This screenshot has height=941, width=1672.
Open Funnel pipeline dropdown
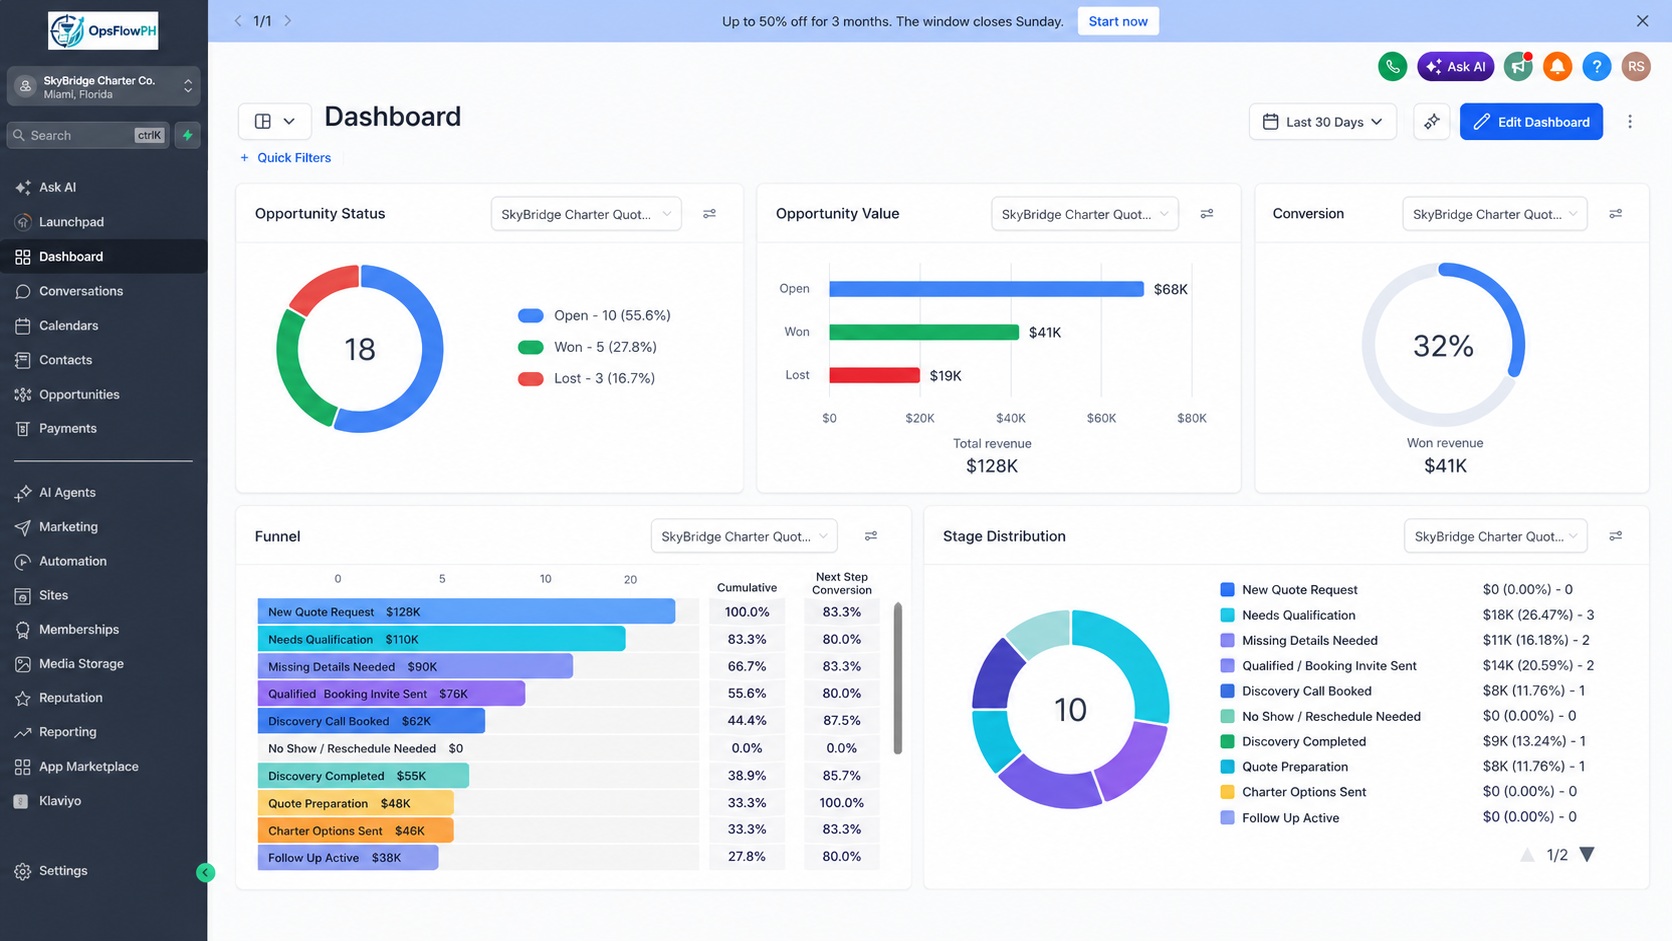[744, 536]
